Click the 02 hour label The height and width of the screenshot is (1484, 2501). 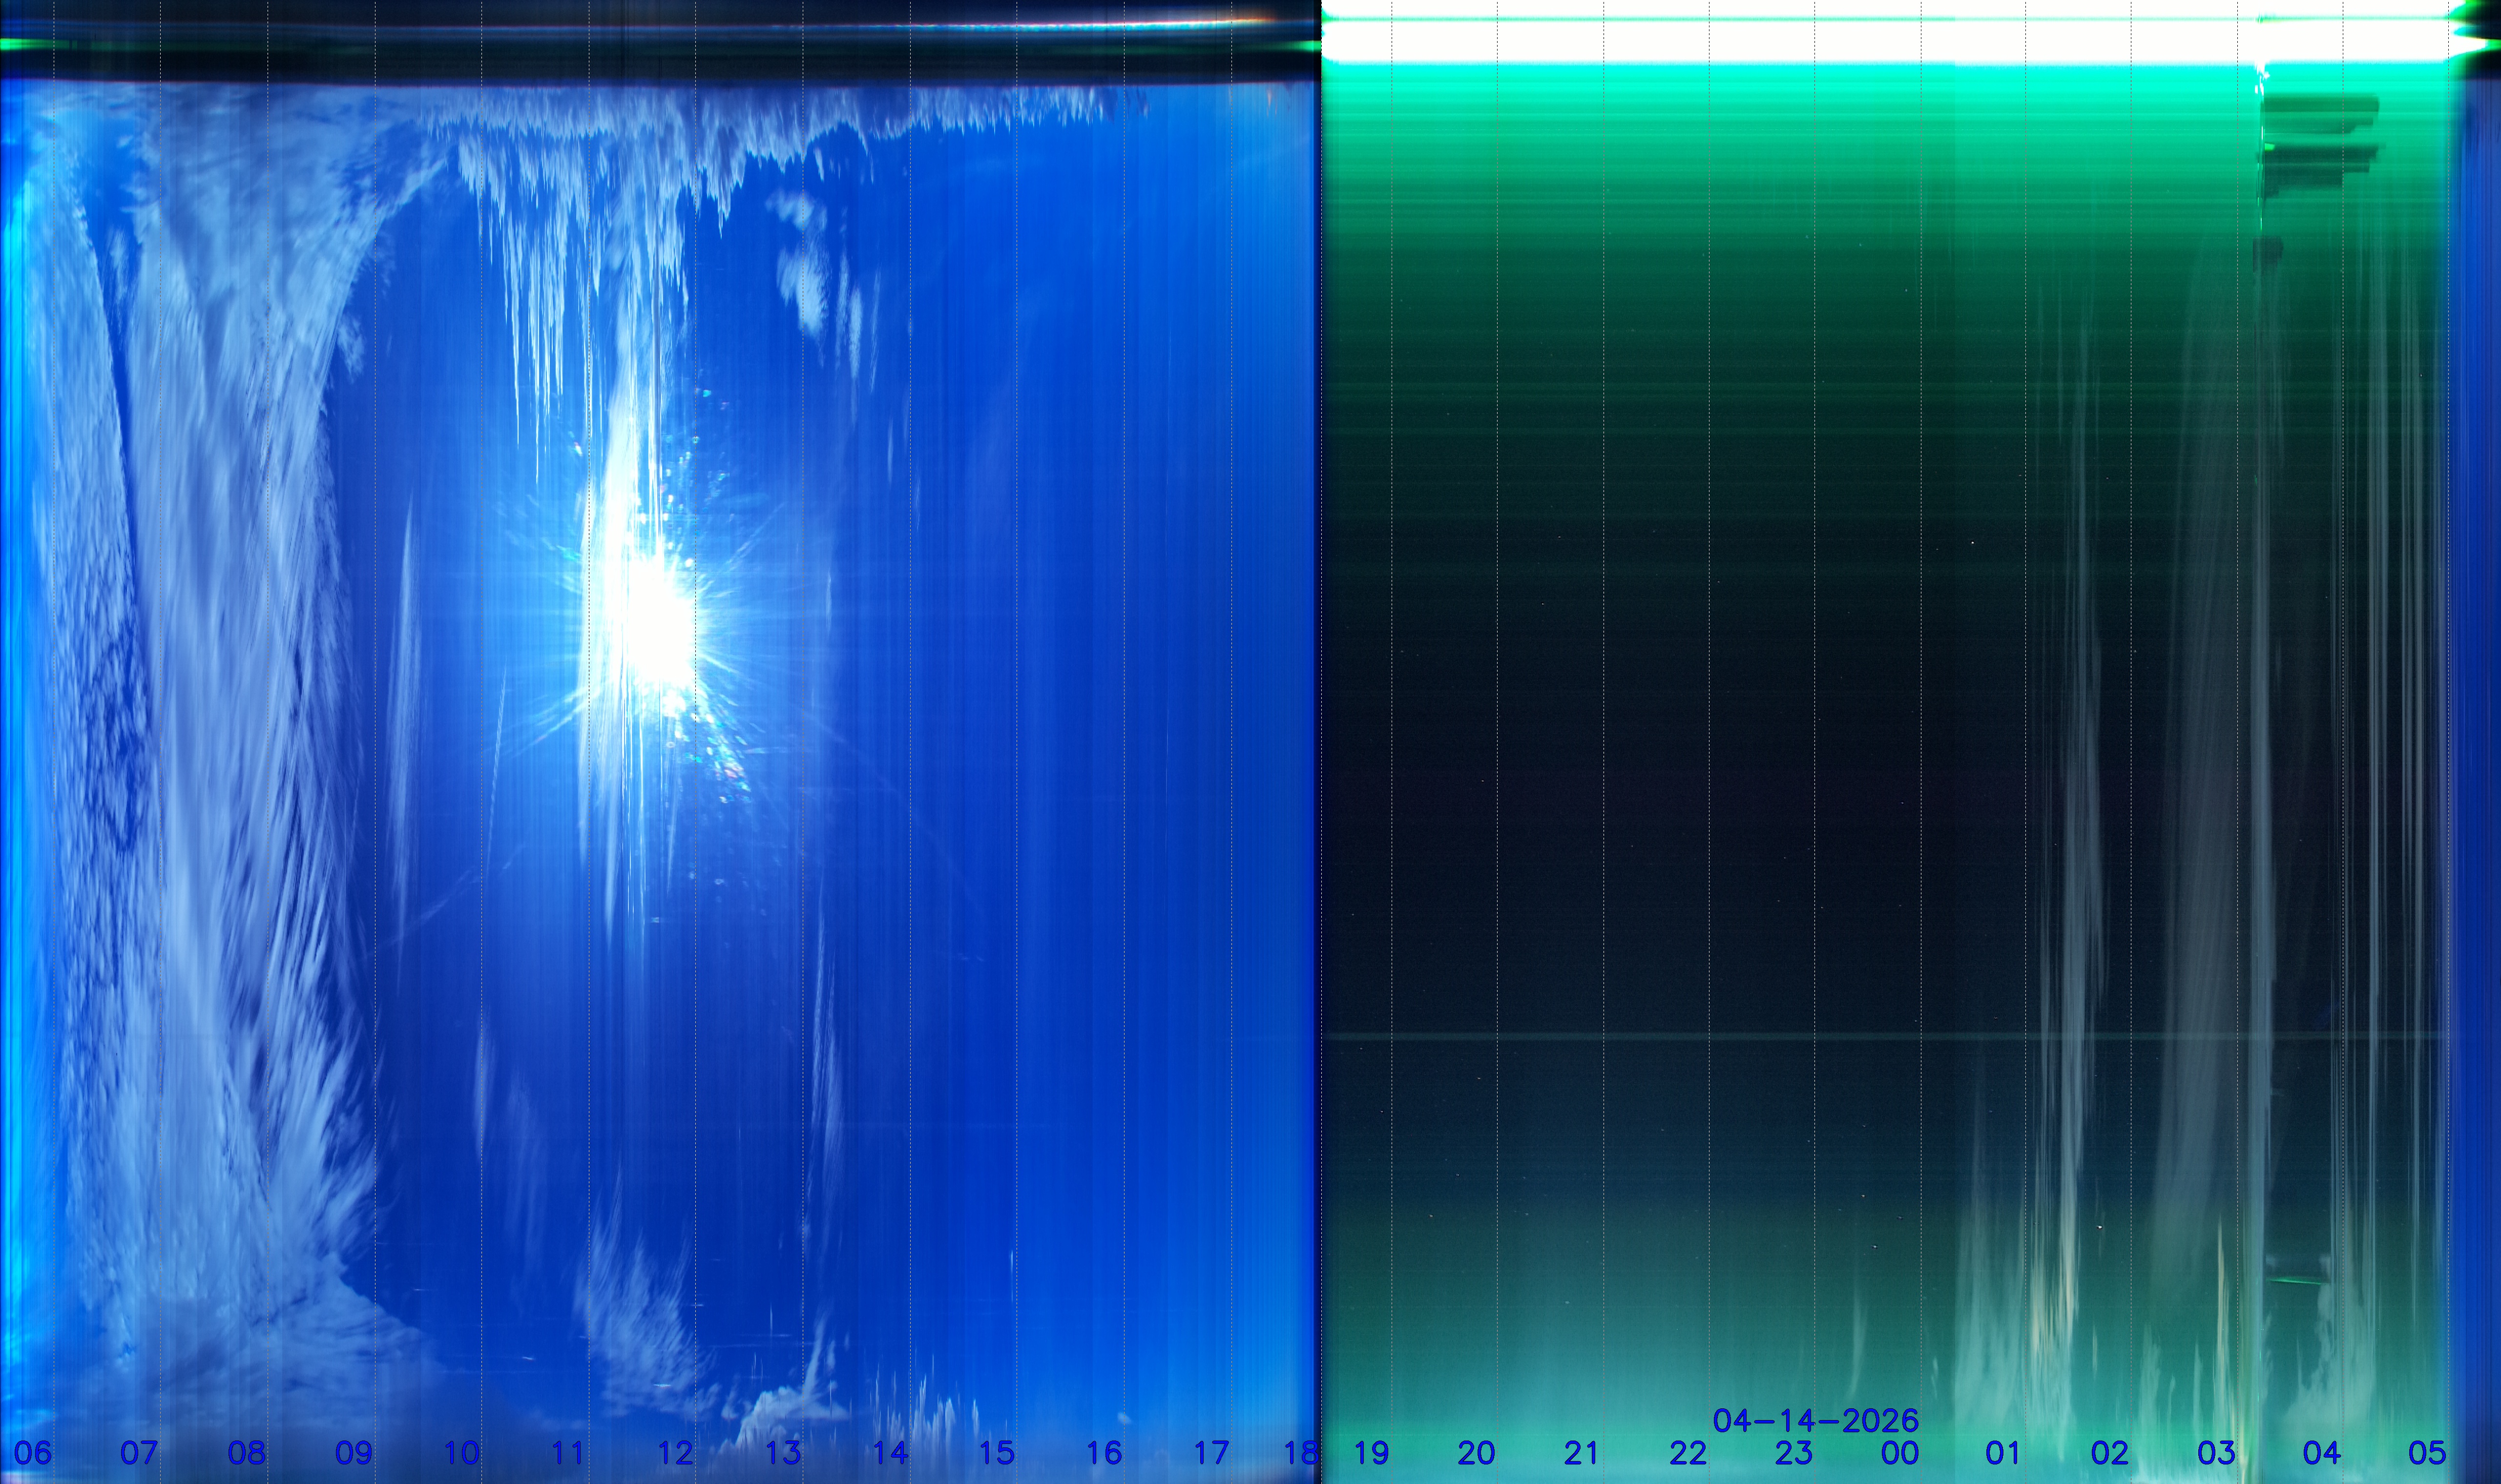pos(2109,1452)
